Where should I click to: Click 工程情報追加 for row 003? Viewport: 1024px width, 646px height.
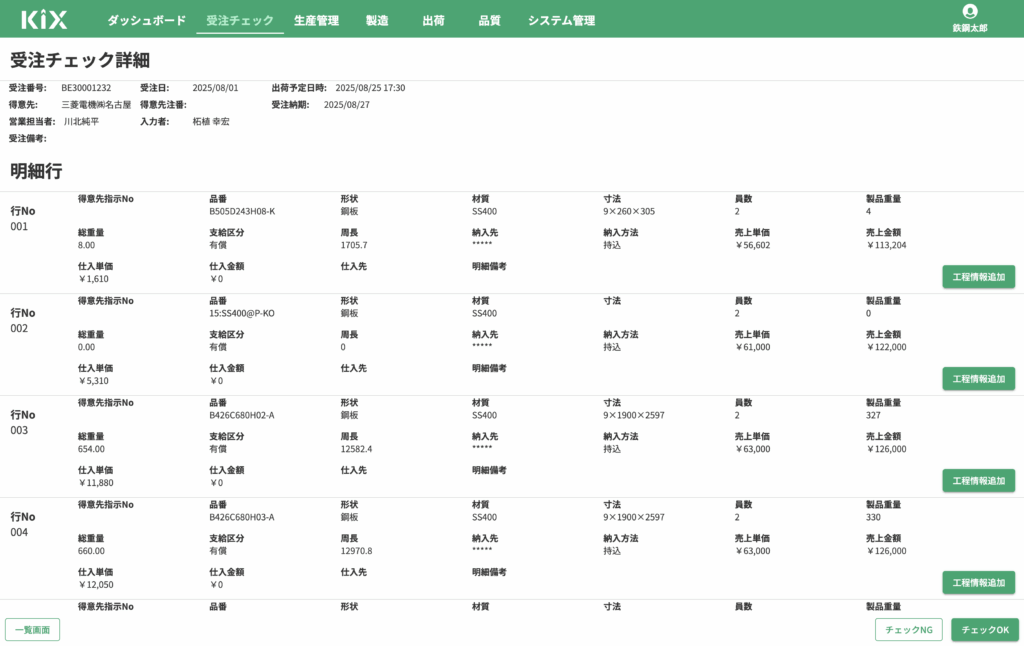click(x=978, y=481)
